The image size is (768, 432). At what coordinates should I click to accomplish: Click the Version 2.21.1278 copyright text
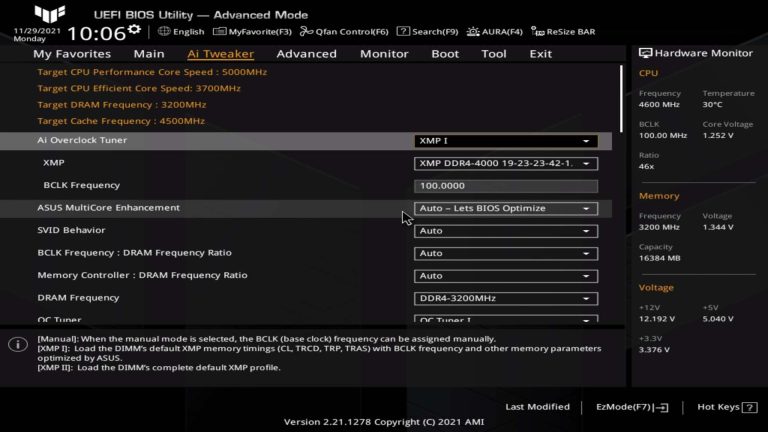(384, 422)
